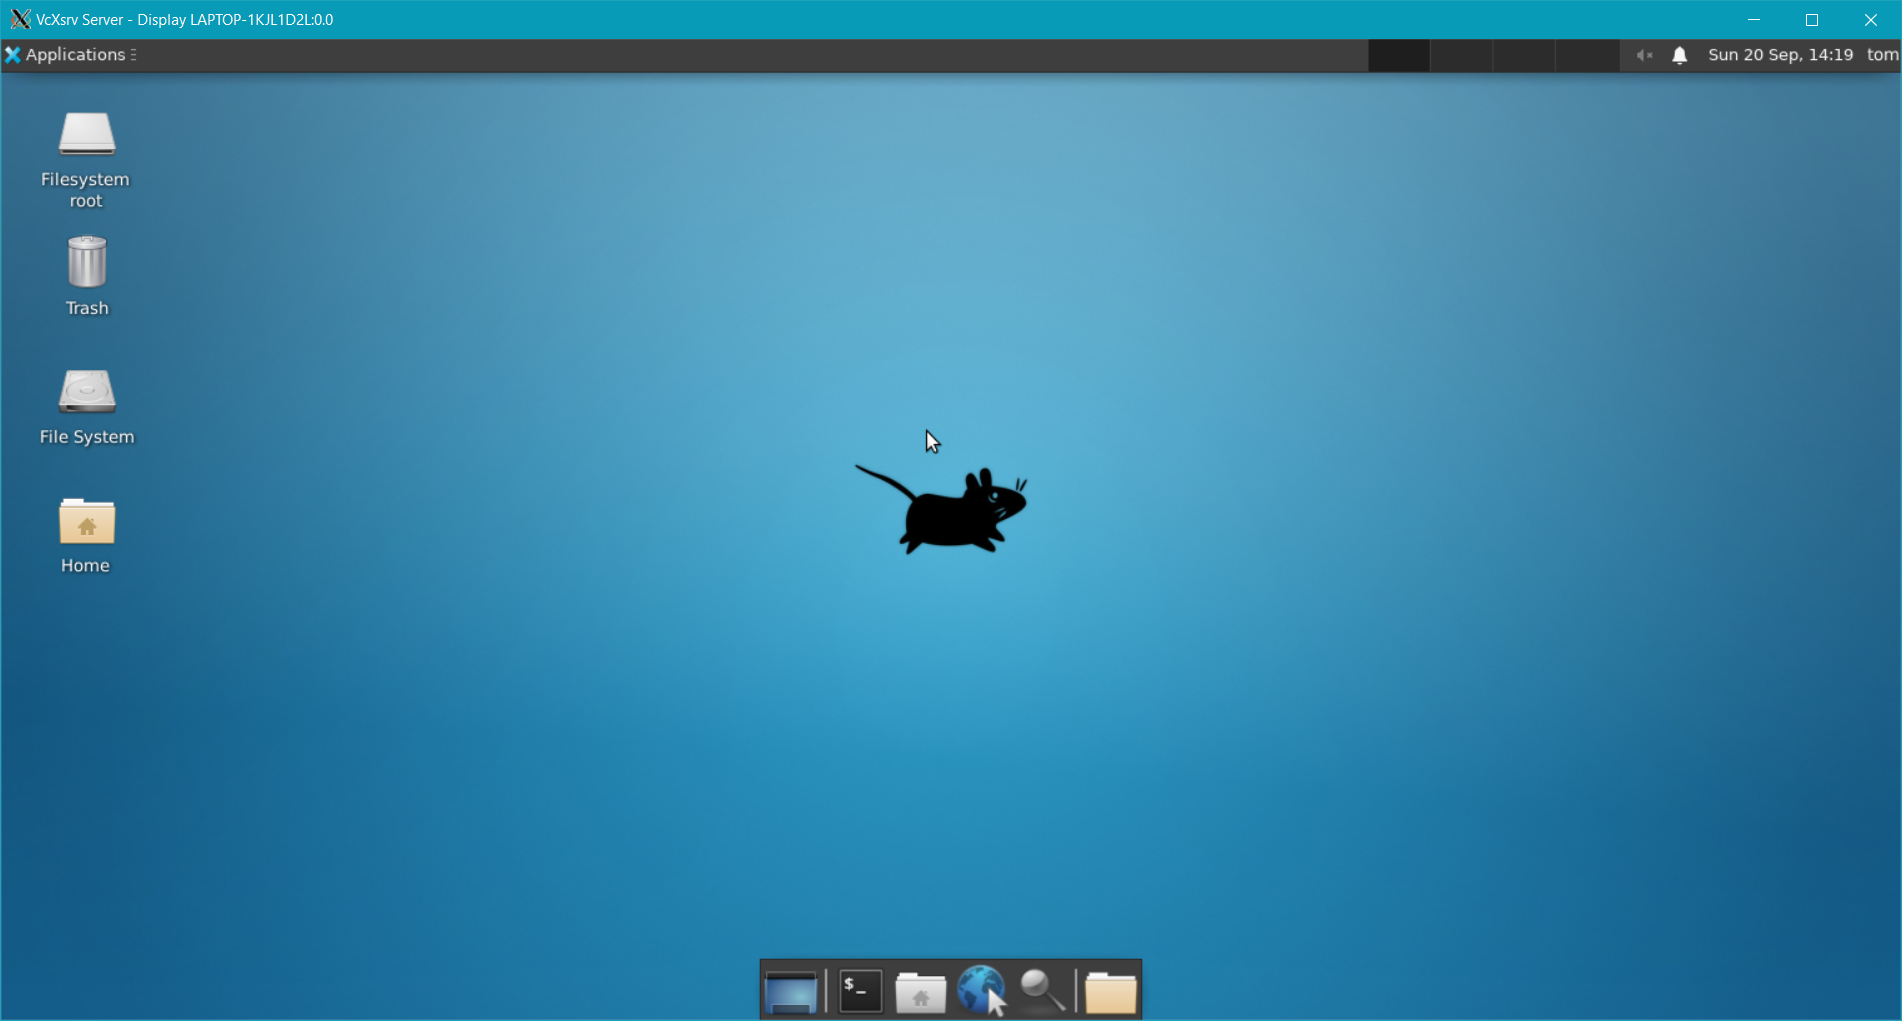Unmute audio via the muted speaker icon
Image resolution: width=1902 pixels, height=1021 pixels.
(1642, 55)
